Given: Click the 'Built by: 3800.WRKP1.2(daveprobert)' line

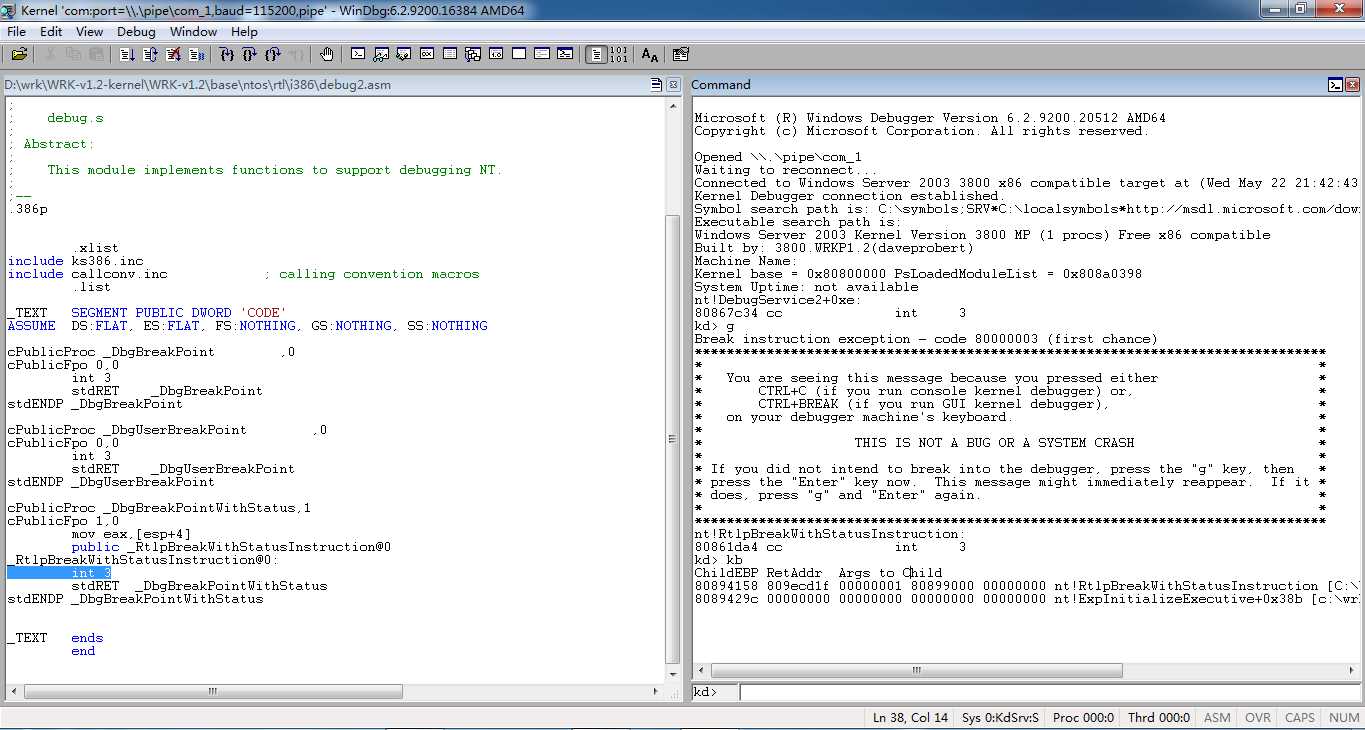Looking at the screenshot, I should 834,248.
